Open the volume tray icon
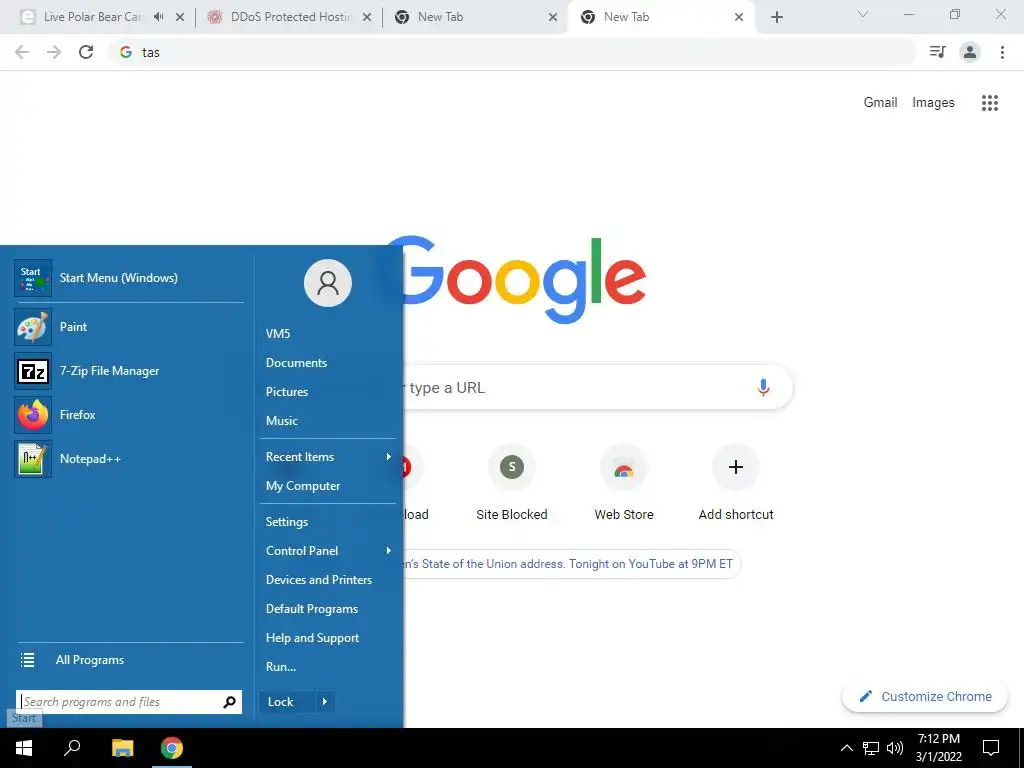This screenshot has width=1024, height=768. tap(895, 748)
